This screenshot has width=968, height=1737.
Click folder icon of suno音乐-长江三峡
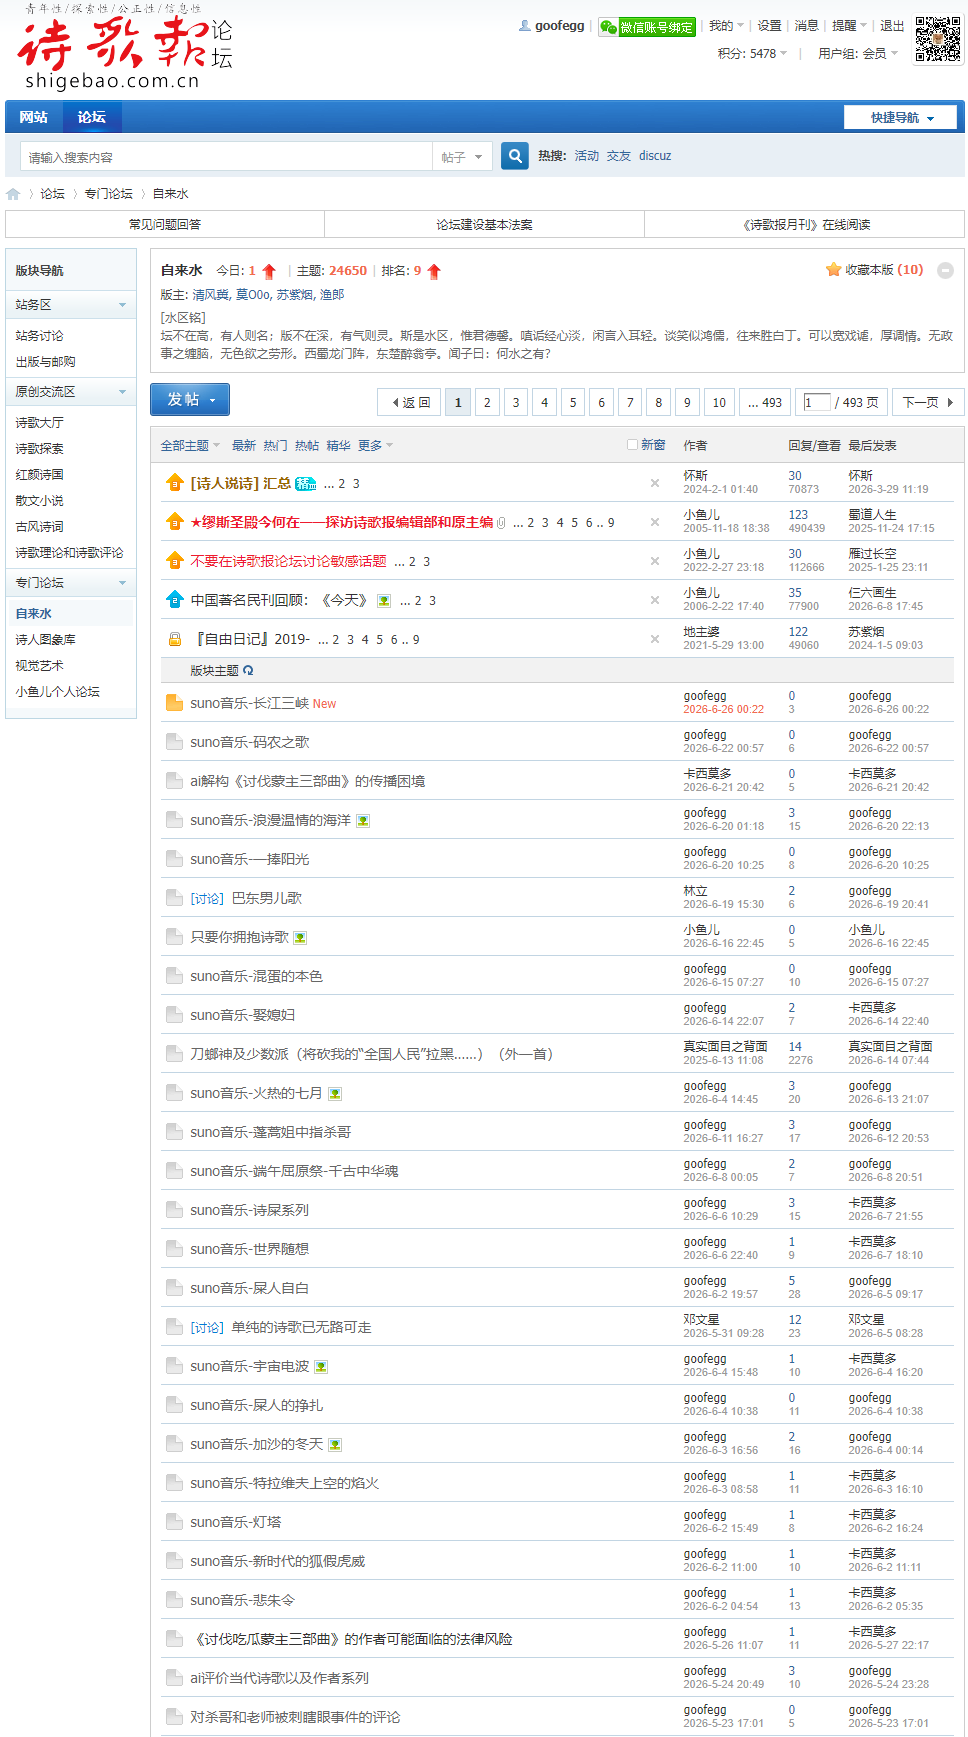point(174,703)
